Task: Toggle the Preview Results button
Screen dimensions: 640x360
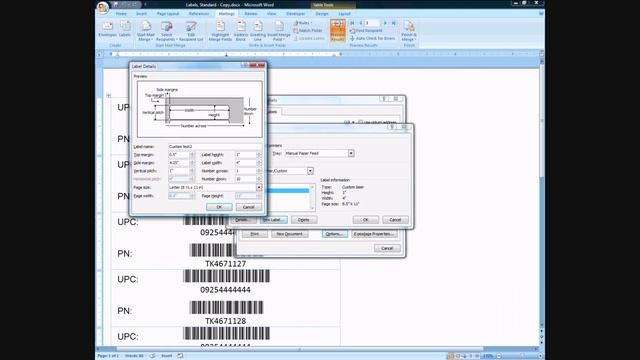Action: tap(338, 30)
